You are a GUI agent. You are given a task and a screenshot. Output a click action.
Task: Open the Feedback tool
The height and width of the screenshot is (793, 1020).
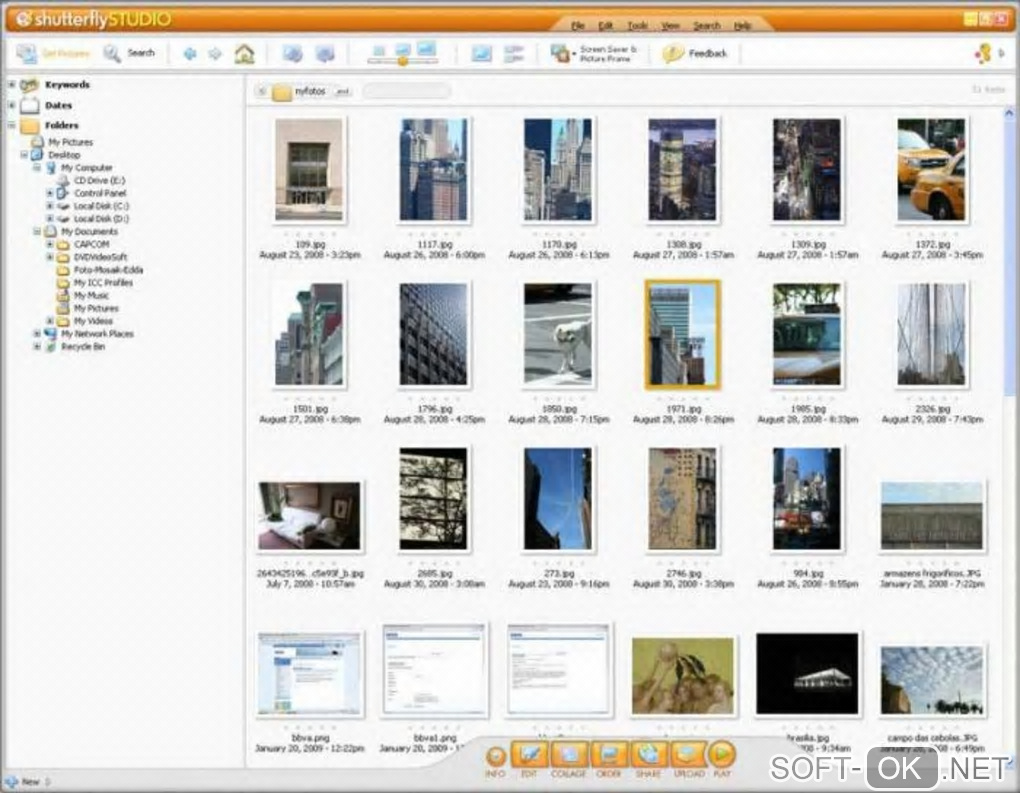tap(694, 53)
